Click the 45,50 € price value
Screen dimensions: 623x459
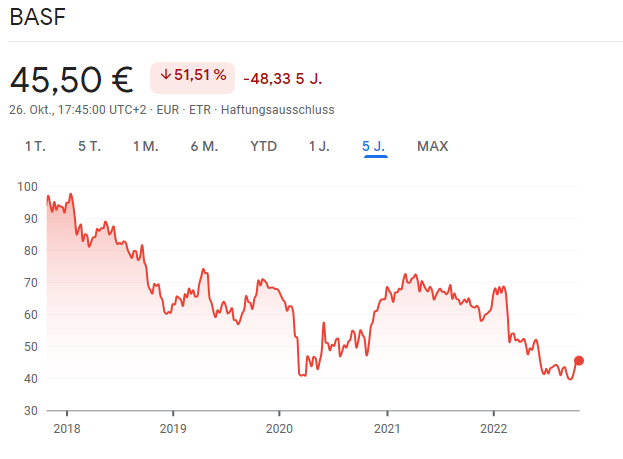[x=73, y=78]
